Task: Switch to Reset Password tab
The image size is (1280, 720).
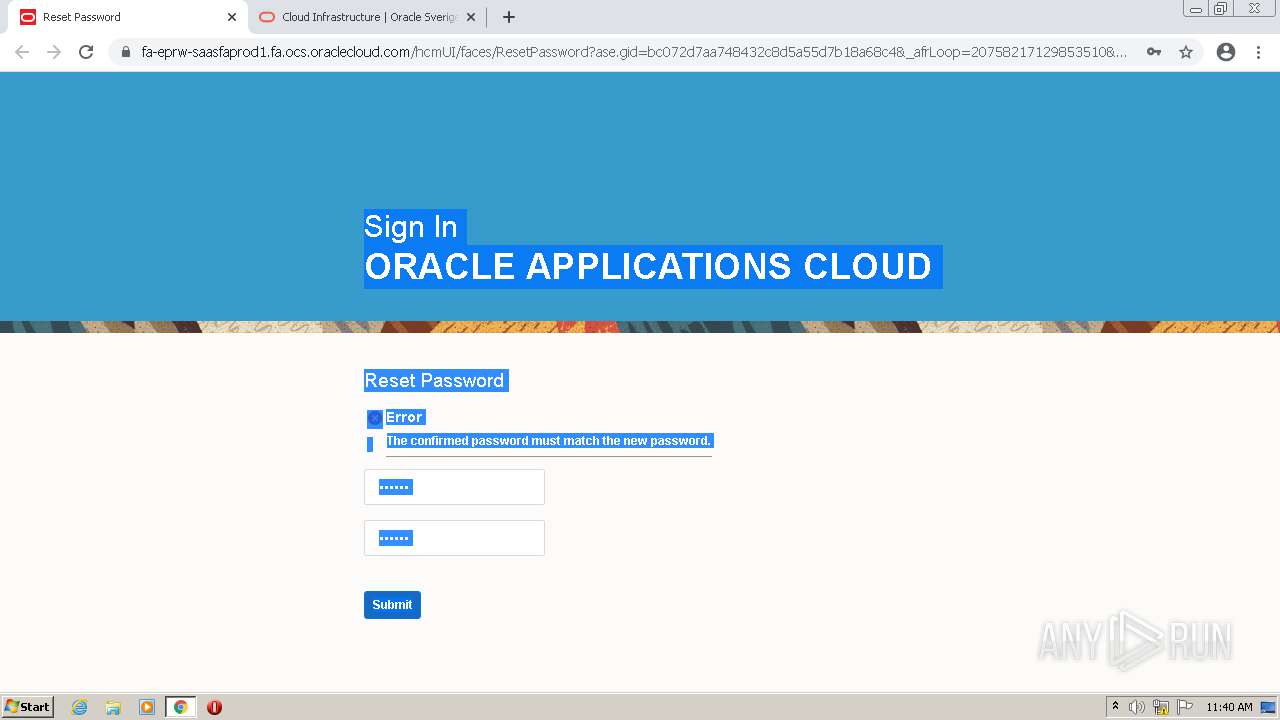Action: click(125, 17)
